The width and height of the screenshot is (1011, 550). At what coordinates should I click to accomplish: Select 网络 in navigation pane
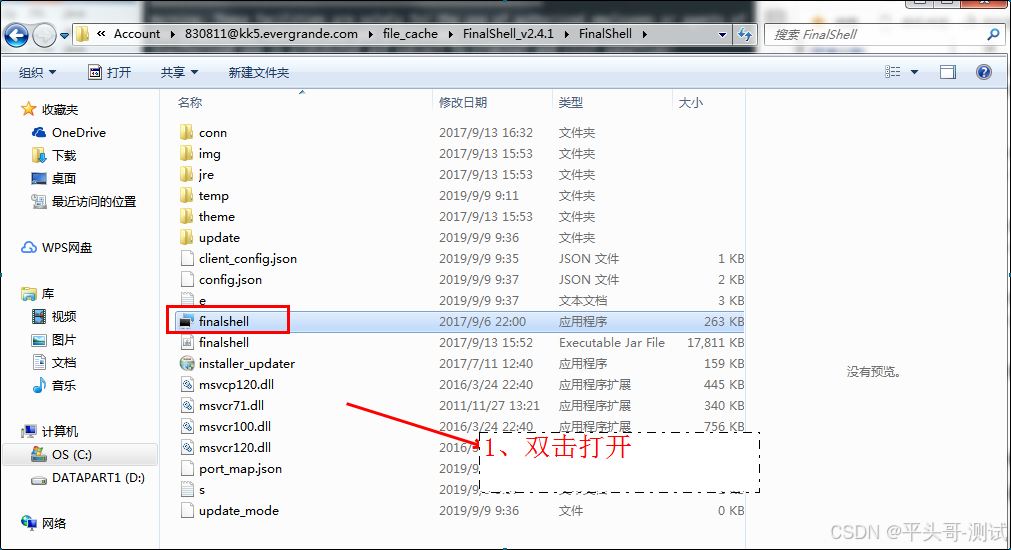(44, 524)
